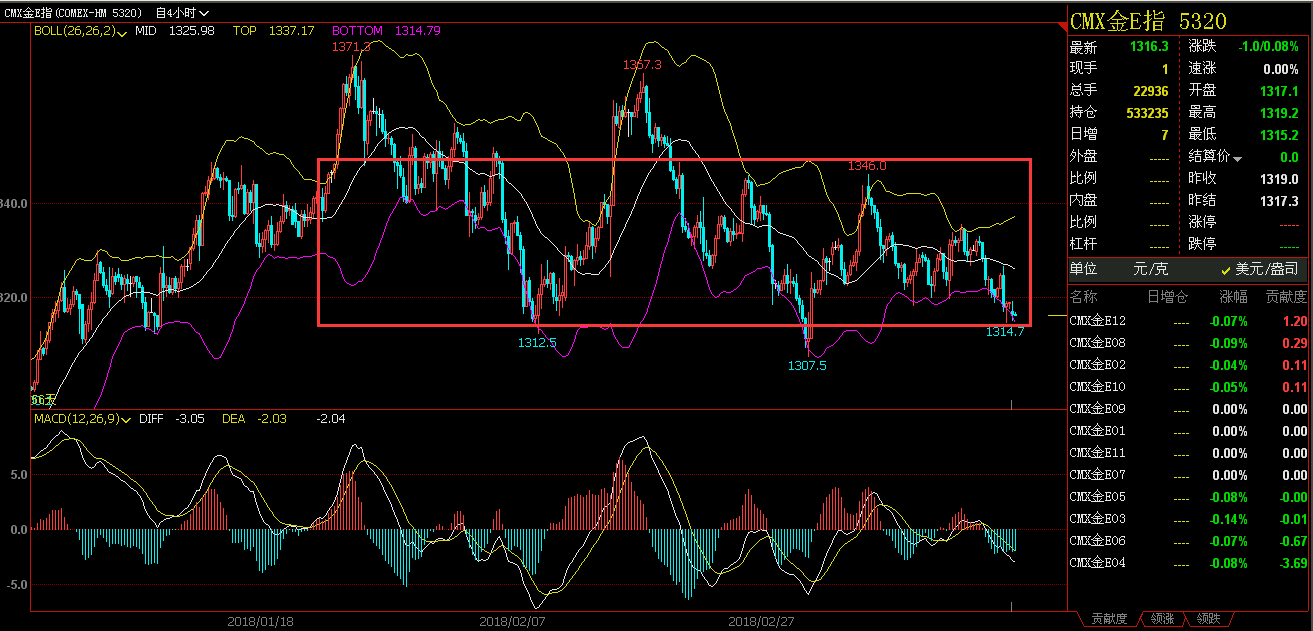Click the MACD DIFF value -3.05
This screenshot has height=631, width=1313.
click(189, 419)
